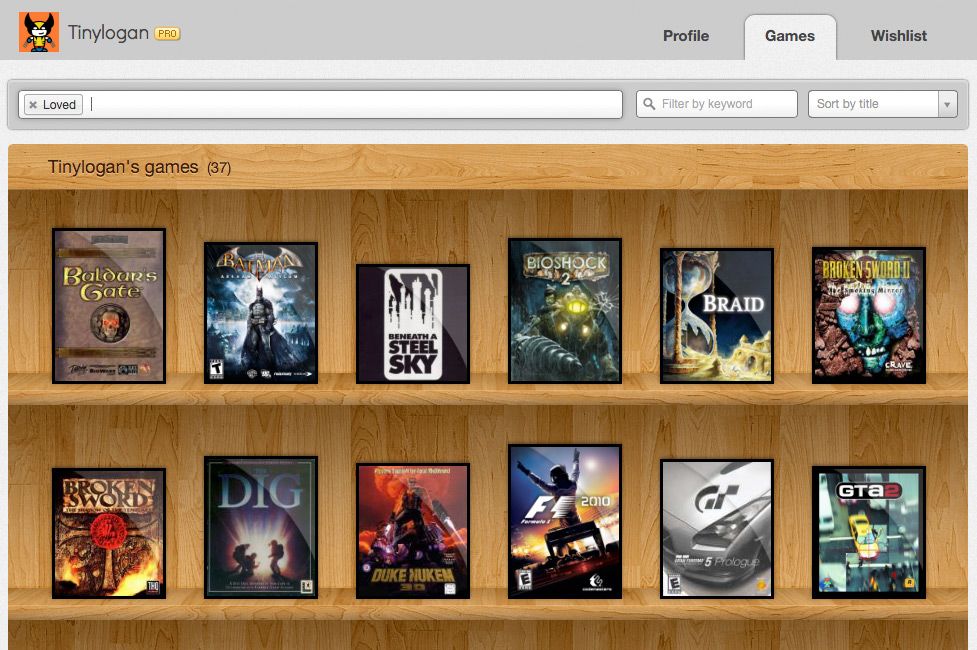
Task: Select the GTA2 game cover
Action: (x=869, y=532)
